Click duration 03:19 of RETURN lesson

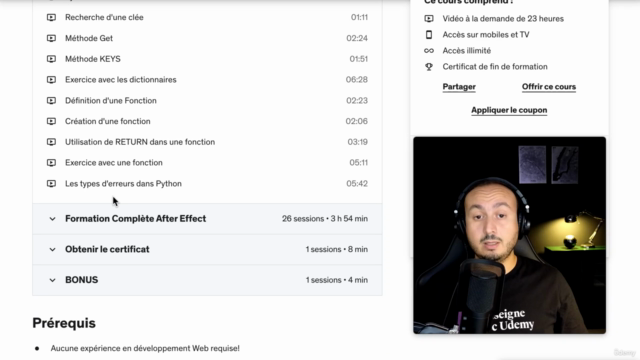pyautogui.click(x=358, y=142)
